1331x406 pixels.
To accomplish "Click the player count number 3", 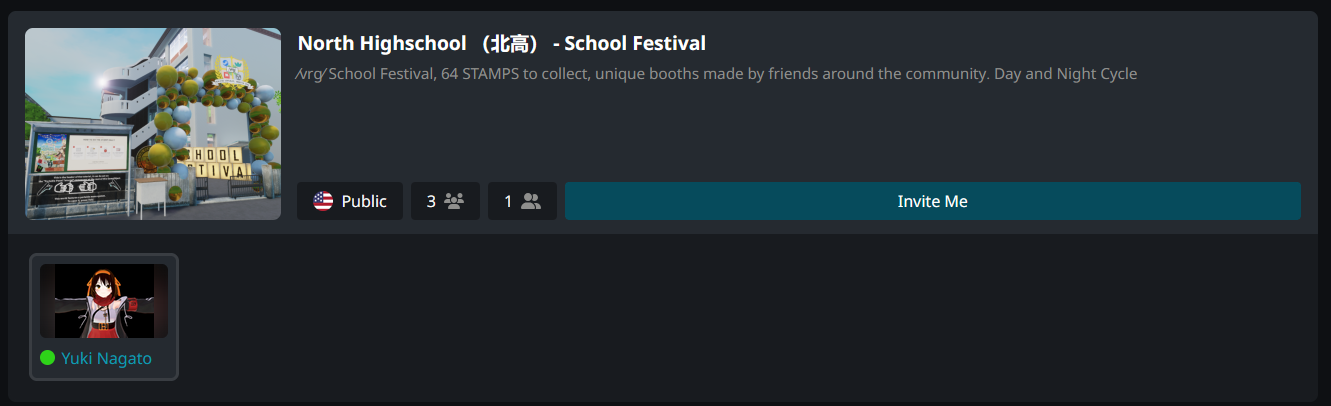I will click(431, 201).
